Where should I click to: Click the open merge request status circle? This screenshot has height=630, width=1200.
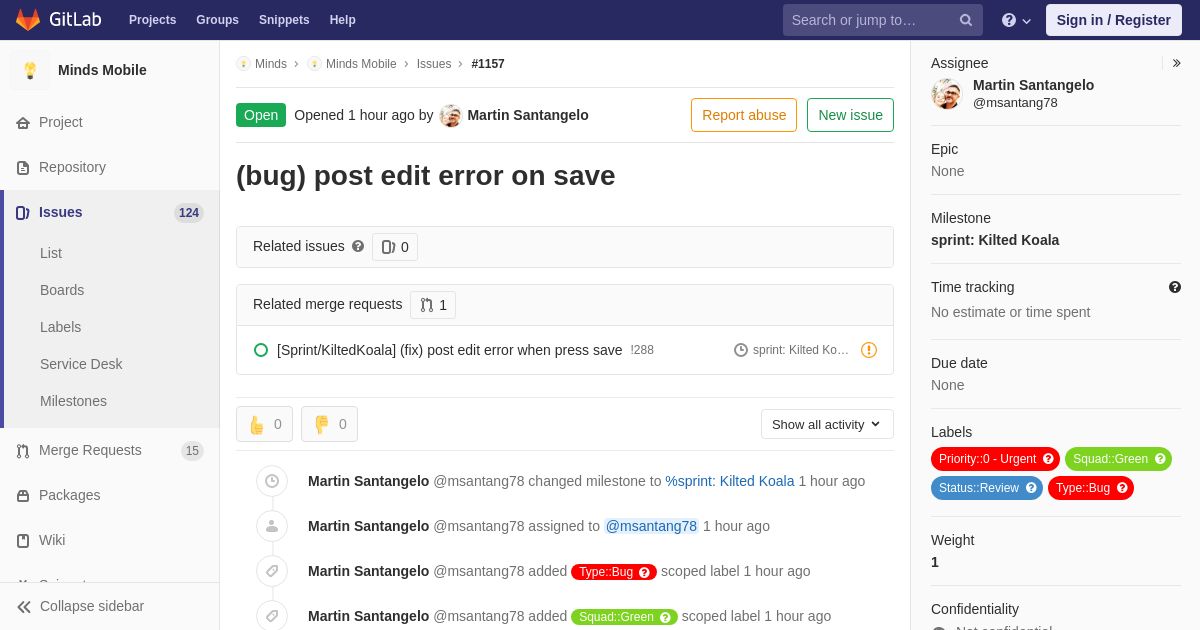261,350
